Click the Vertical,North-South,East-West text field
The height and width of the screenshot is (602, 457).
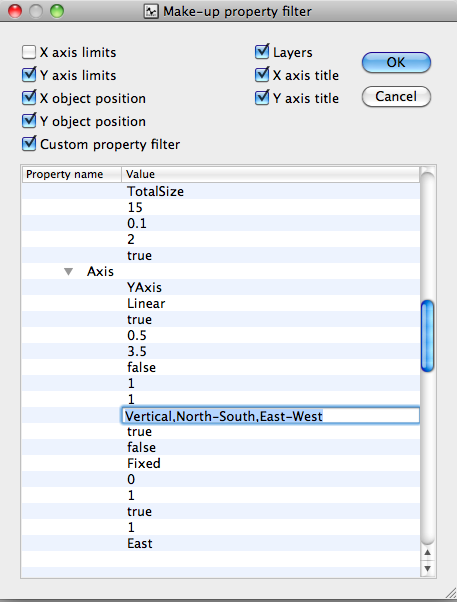point(270,416)
